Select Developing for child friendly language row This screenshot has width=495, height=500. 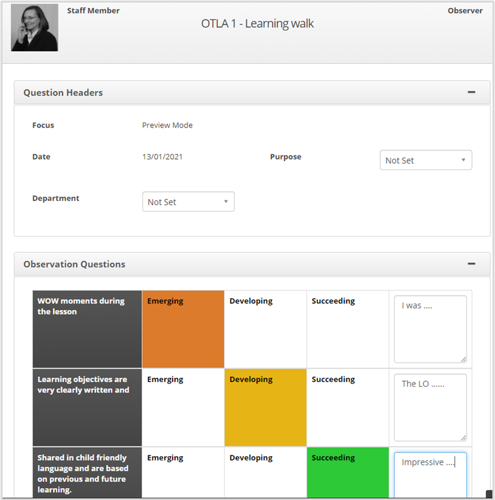pyautogui.click(x=265, y=473)
